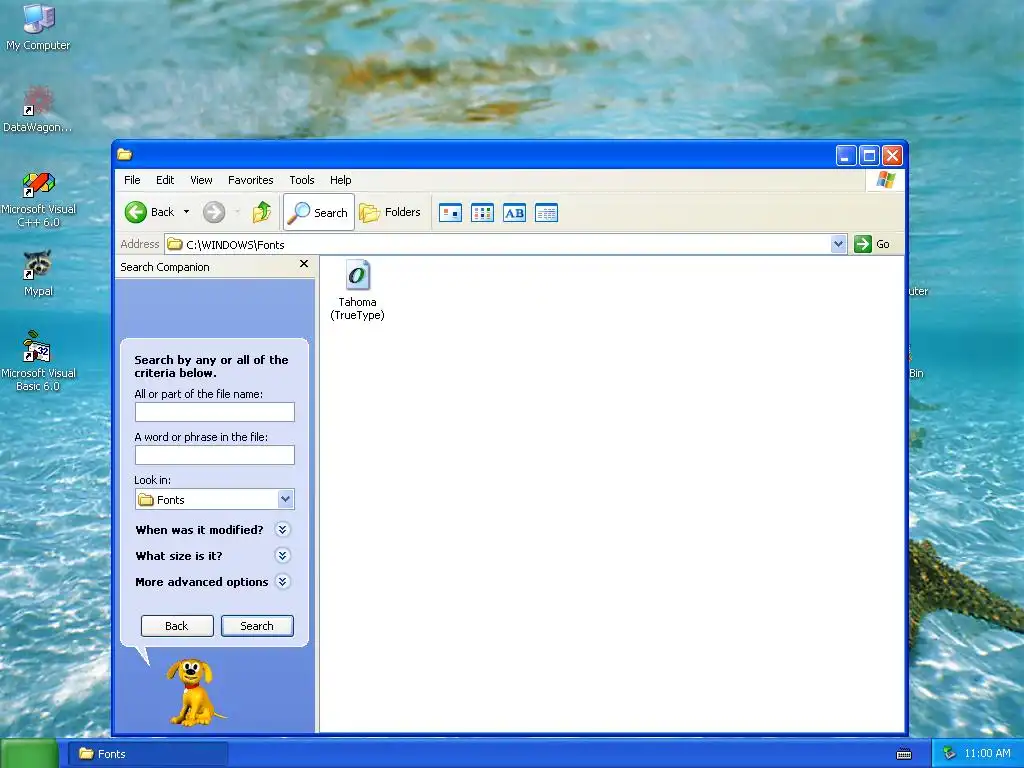
Task: Click the Rover search dog character
Action: click(x=193, y=692)
